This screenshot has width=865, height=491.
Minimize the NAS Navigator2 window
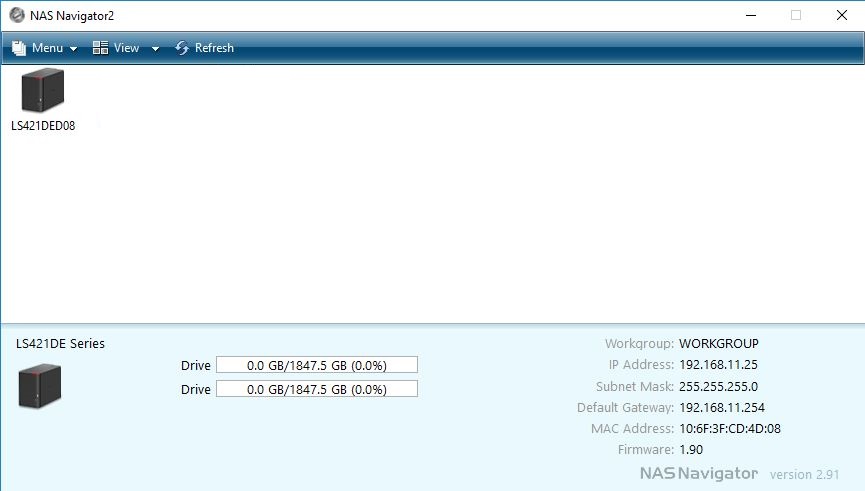point(751,15)
